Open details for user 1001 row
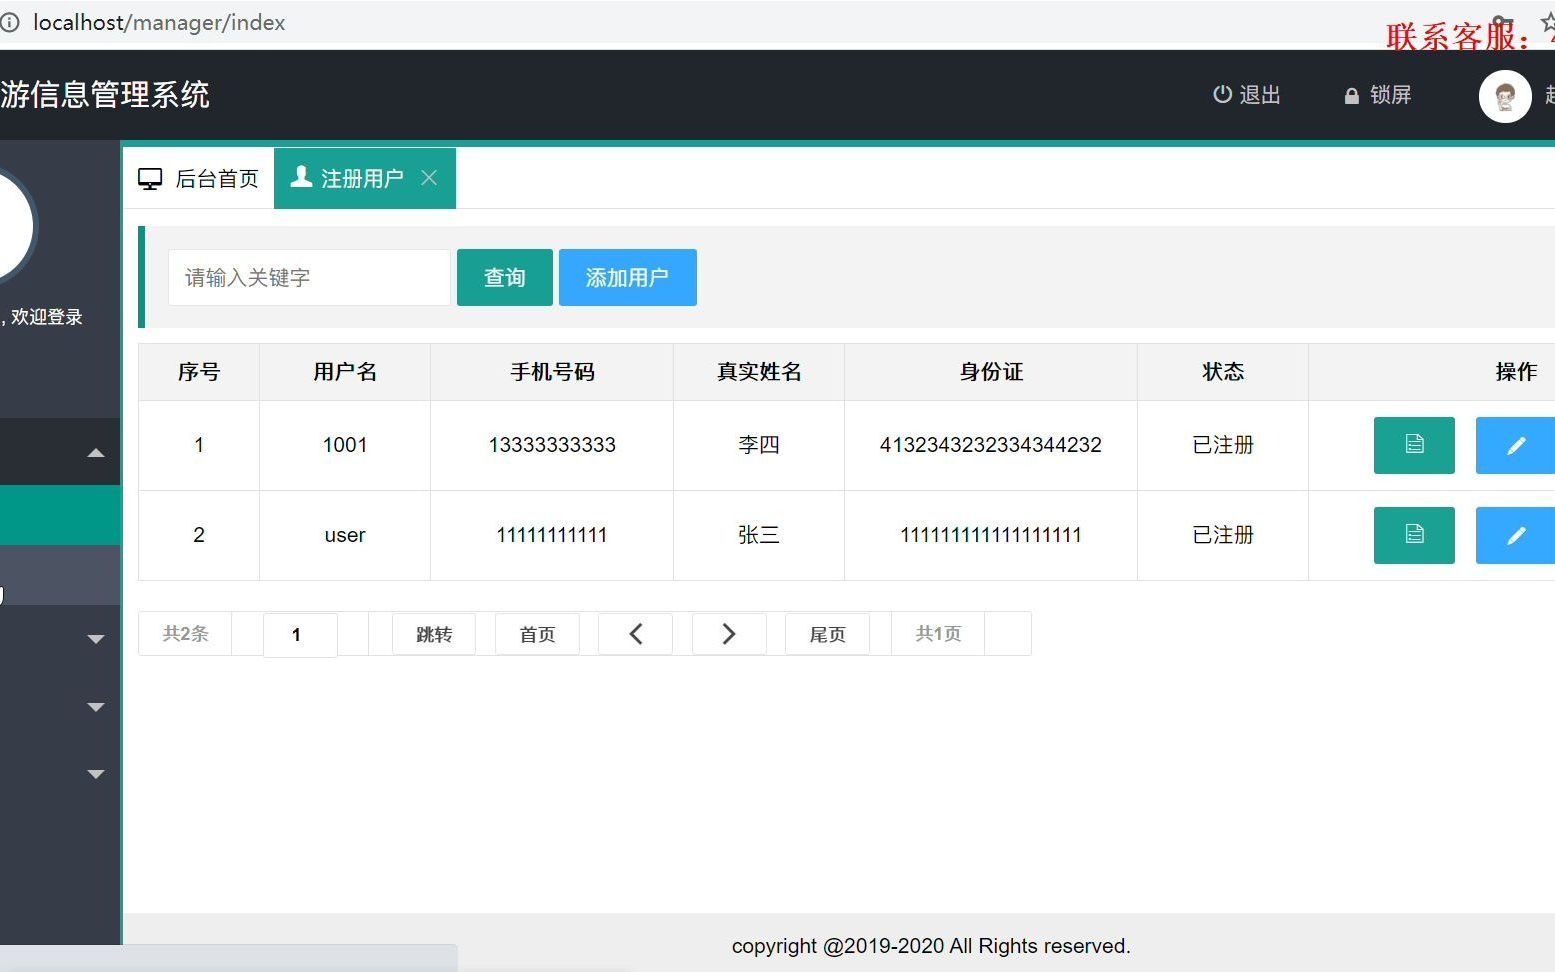Screen dimensions: 1555x972 [x=1414, y=445]
